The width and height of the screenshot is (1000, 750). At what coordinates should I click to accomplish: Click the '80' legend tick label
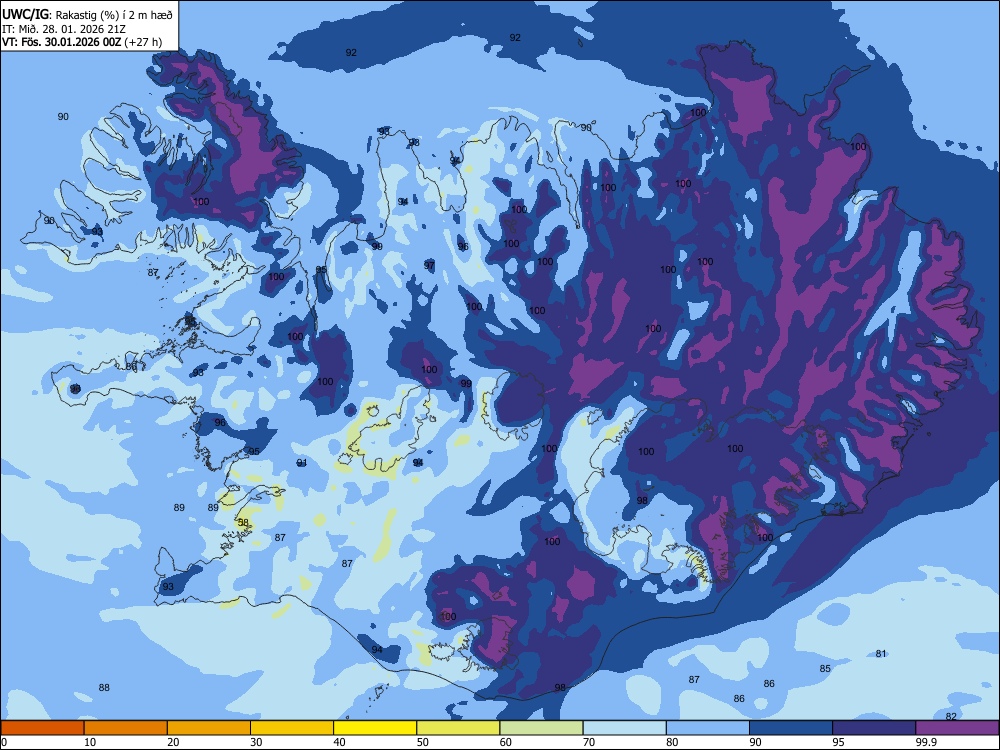coord(672,742)
